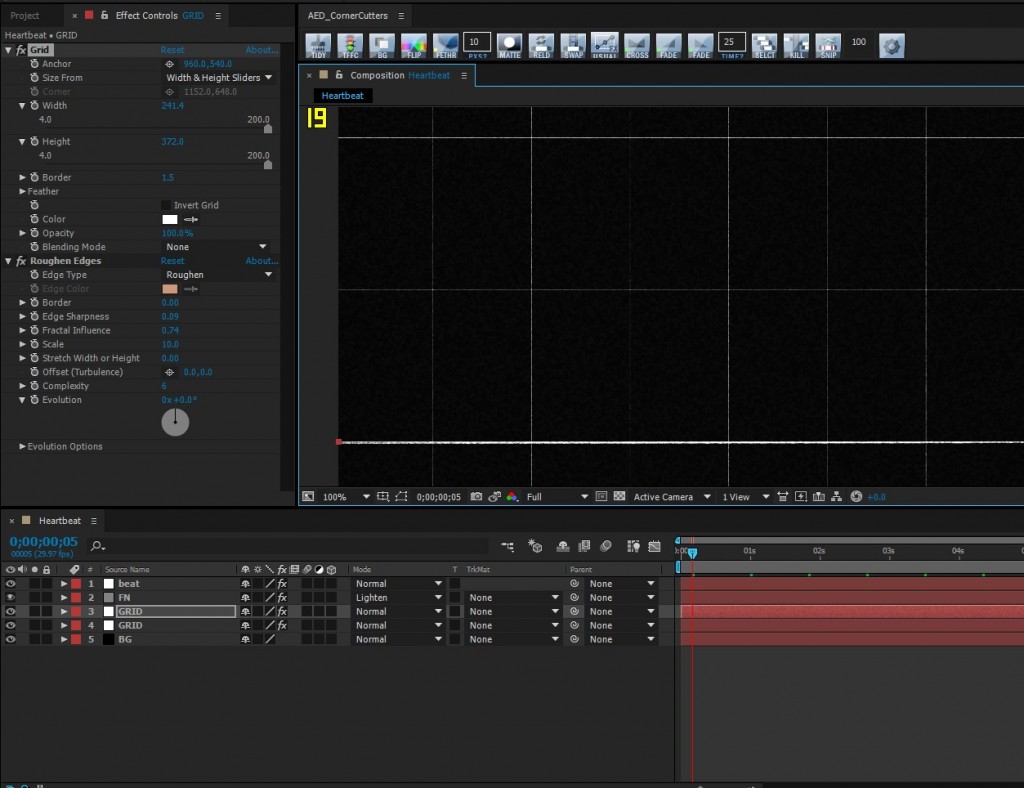
Task: Open the FN layer blending Mode dropdown
Action: point(397,598)
